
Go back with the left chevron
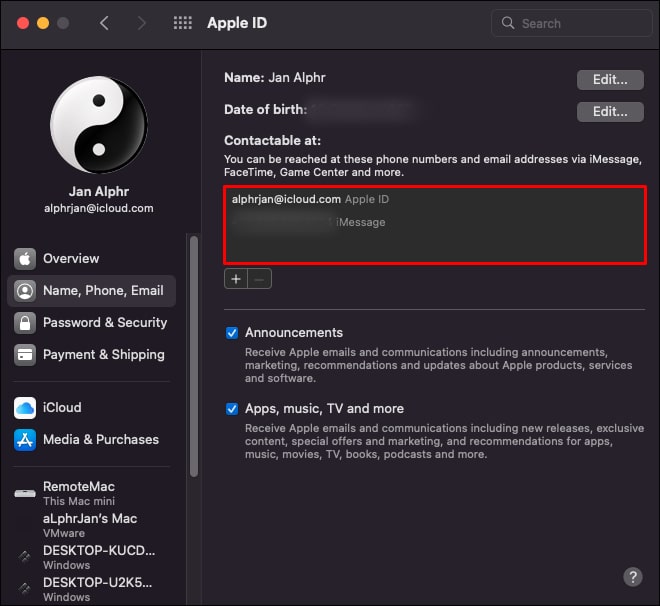(x=104, y=23)
